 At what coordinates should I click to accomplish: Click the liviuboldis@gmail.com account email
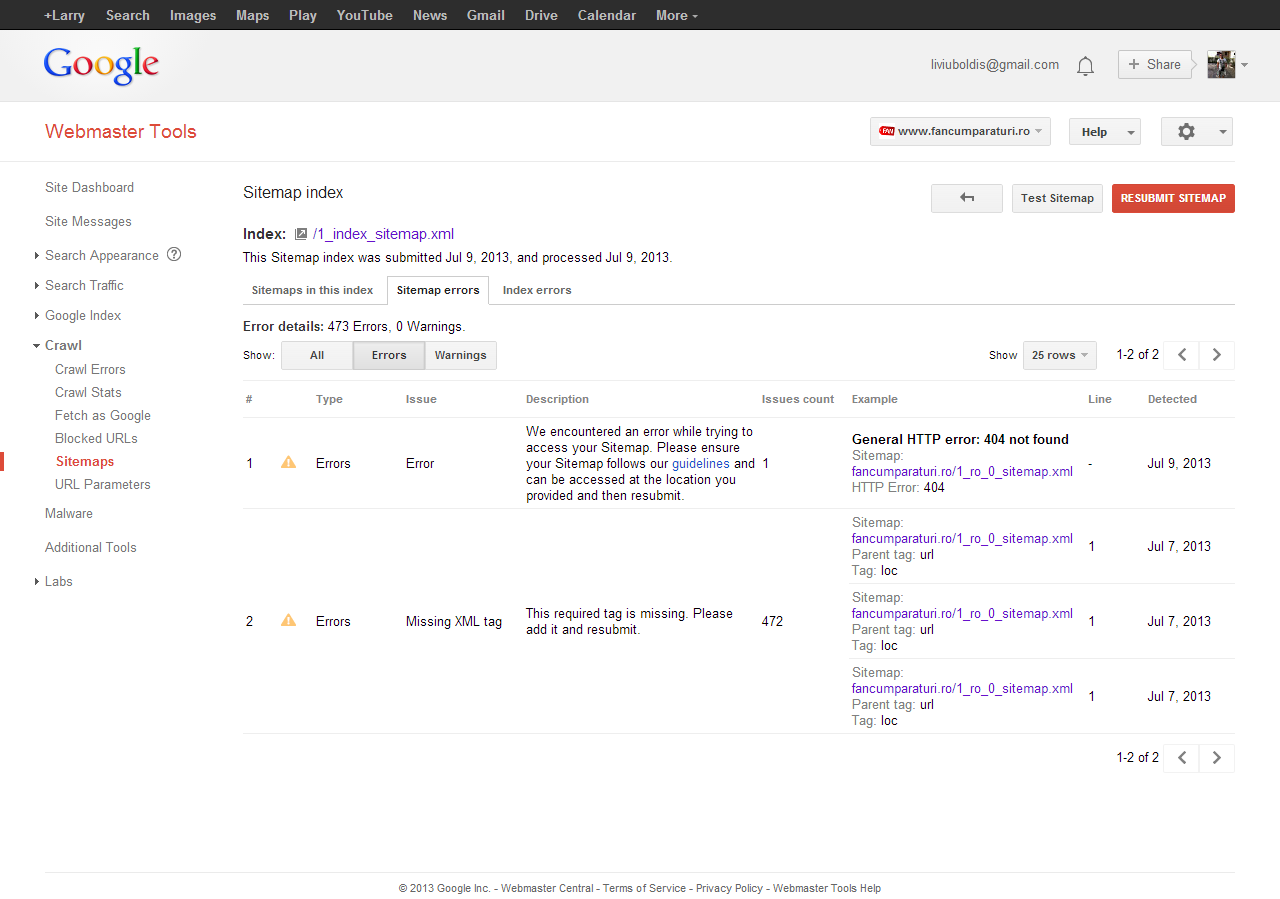pos(994,65)
